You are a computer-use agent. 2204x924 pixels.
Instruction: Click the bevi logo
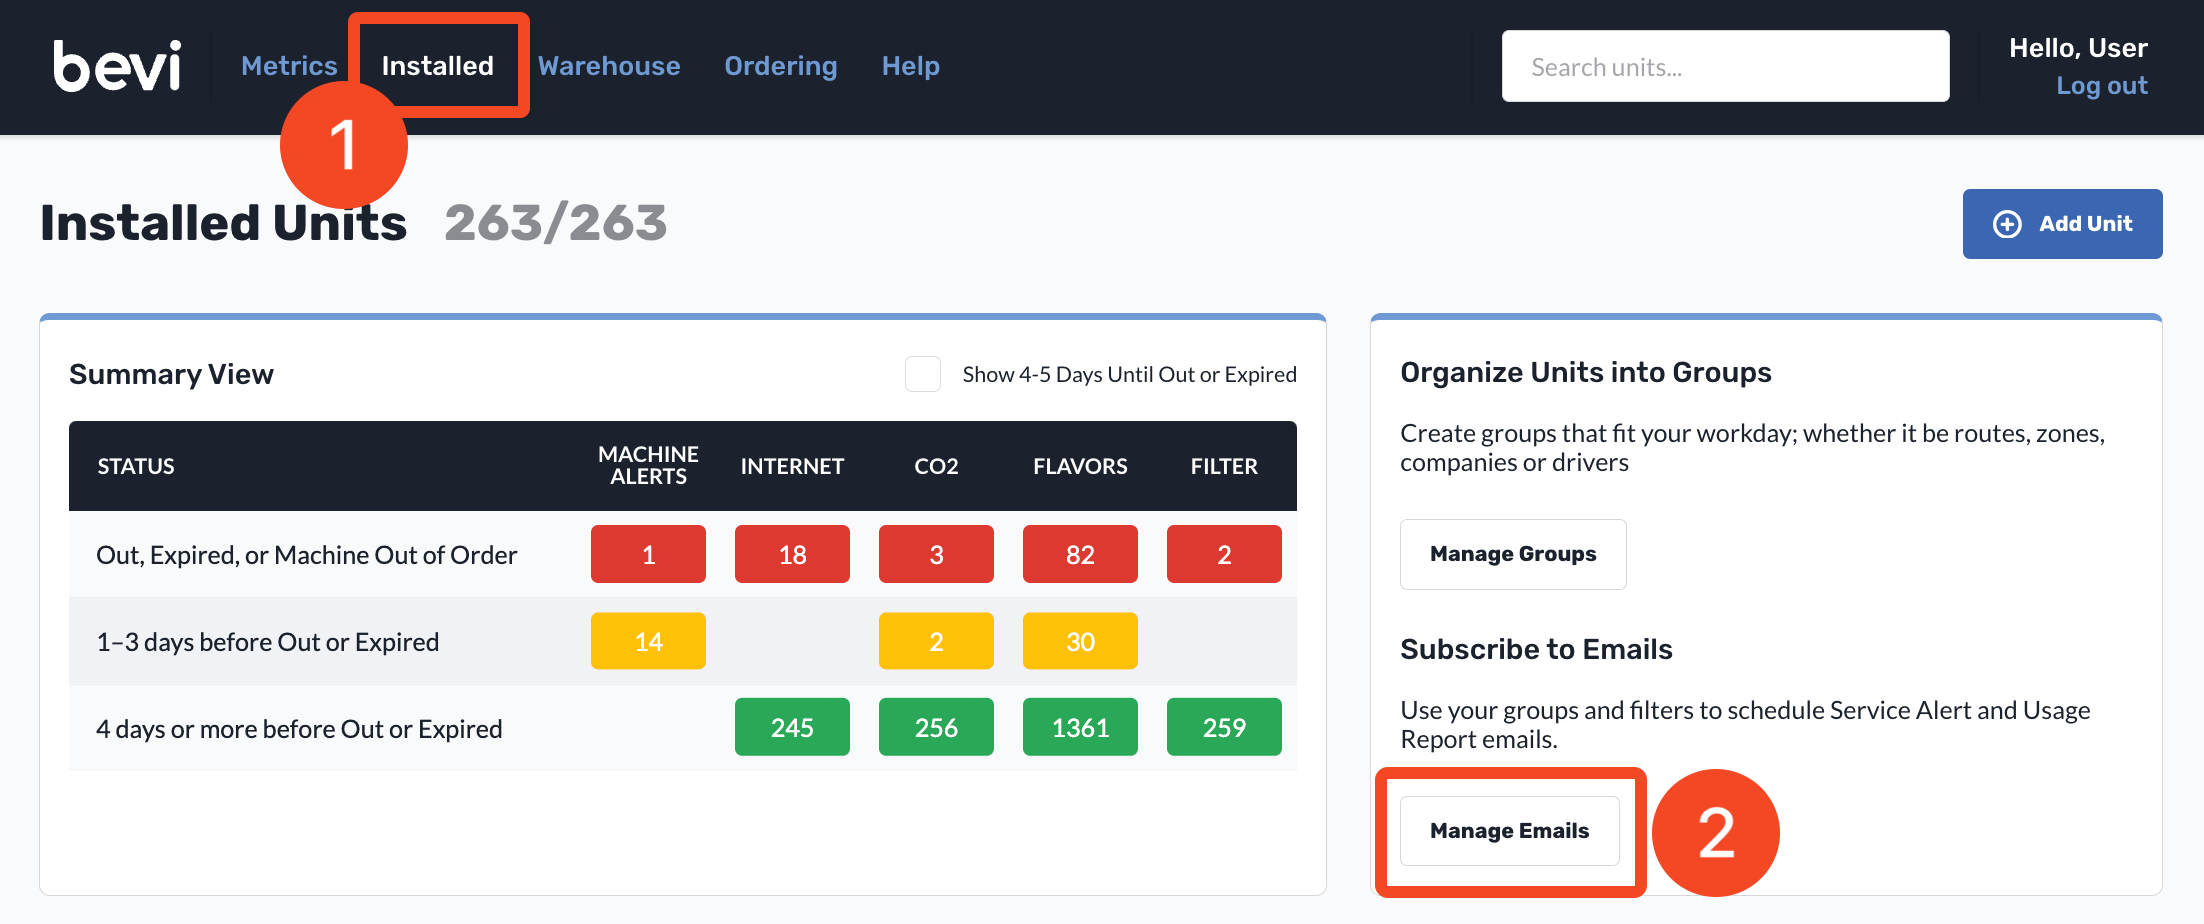(117, 66)
